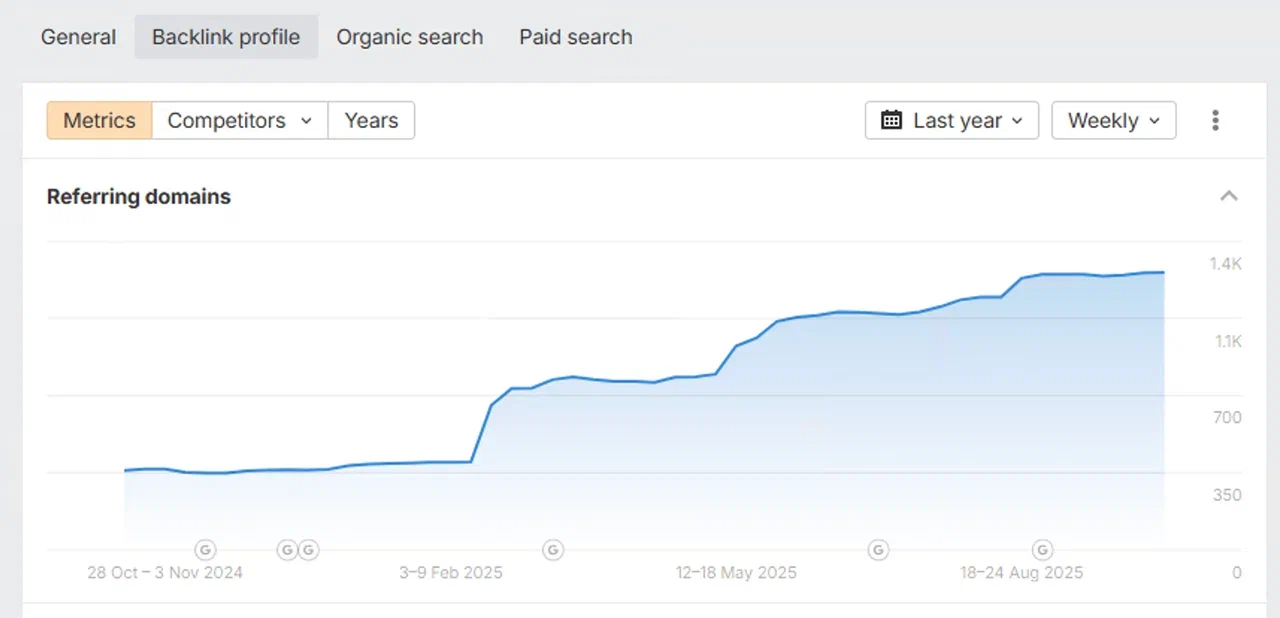Select the Backlink profile tab

(x=225, y=37)
